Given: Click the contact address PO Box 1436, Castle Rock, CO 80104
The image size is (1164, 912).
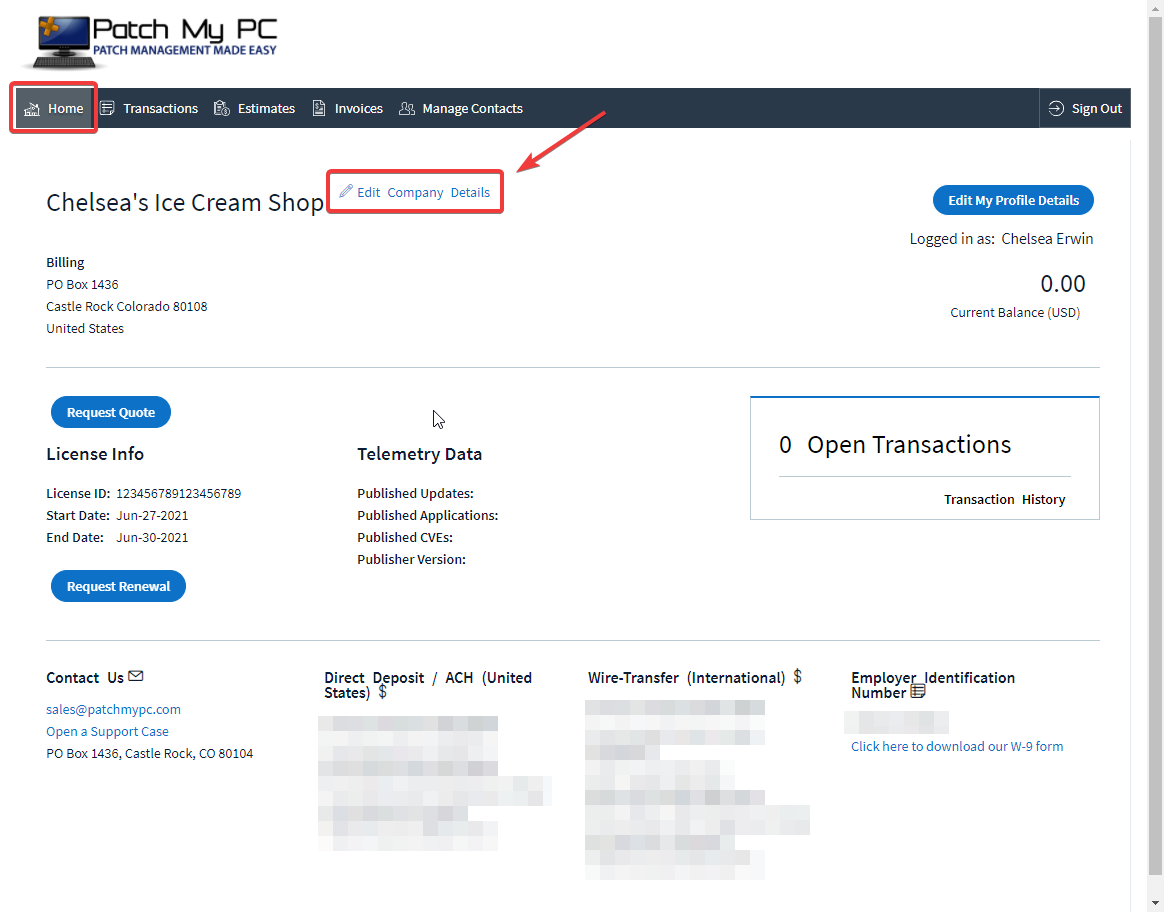Looking at the screenshot, I should coord(149,754).
